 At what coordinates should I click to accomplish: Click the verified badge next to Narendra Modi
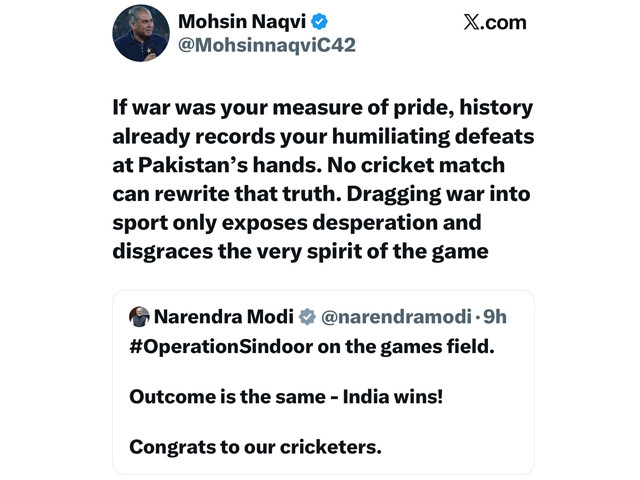pos(307,317)
